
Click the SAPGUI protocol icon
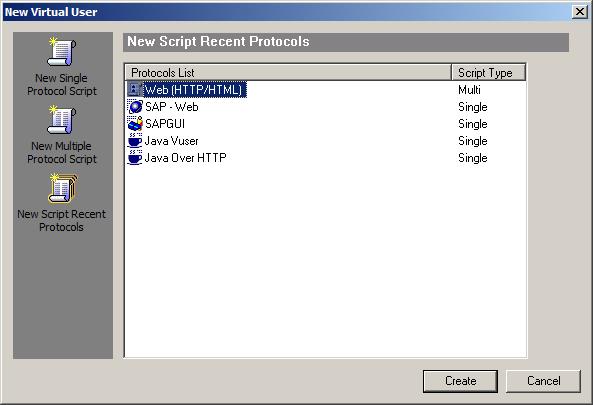[135, 124]
